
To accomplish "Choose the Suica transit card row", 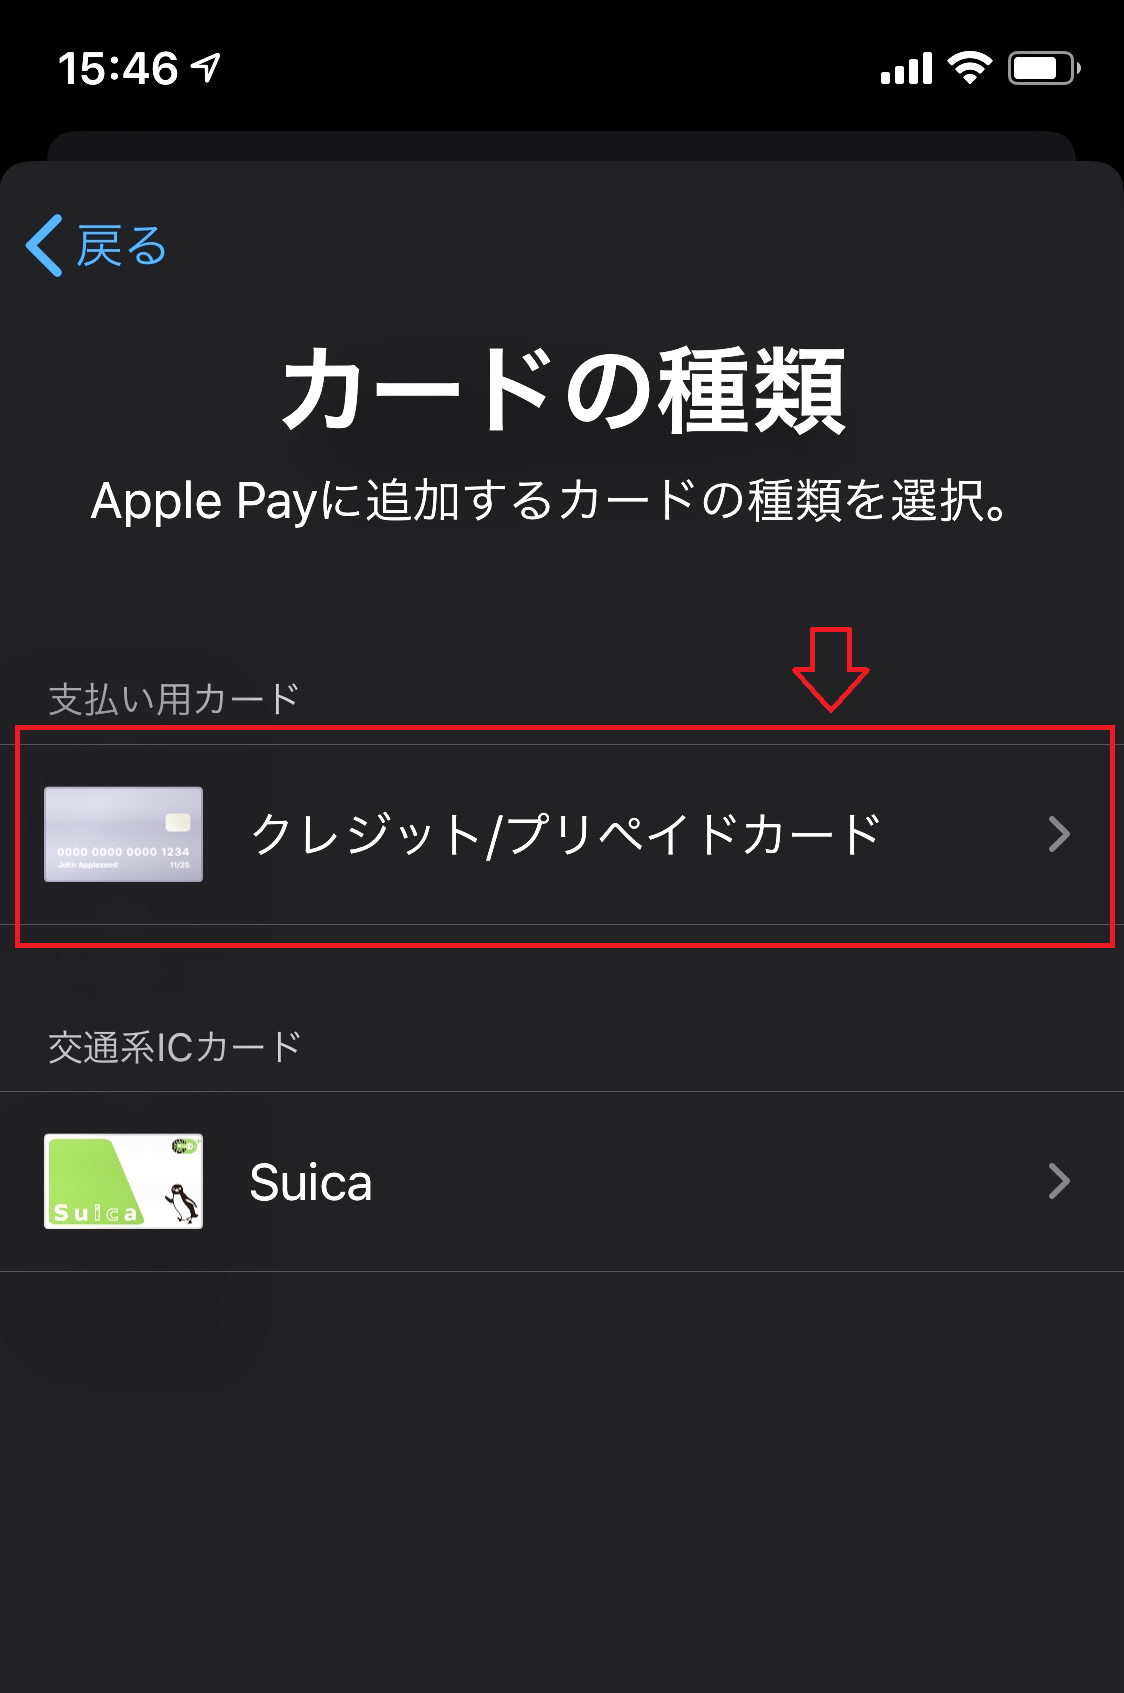I will click(562, 1181).
